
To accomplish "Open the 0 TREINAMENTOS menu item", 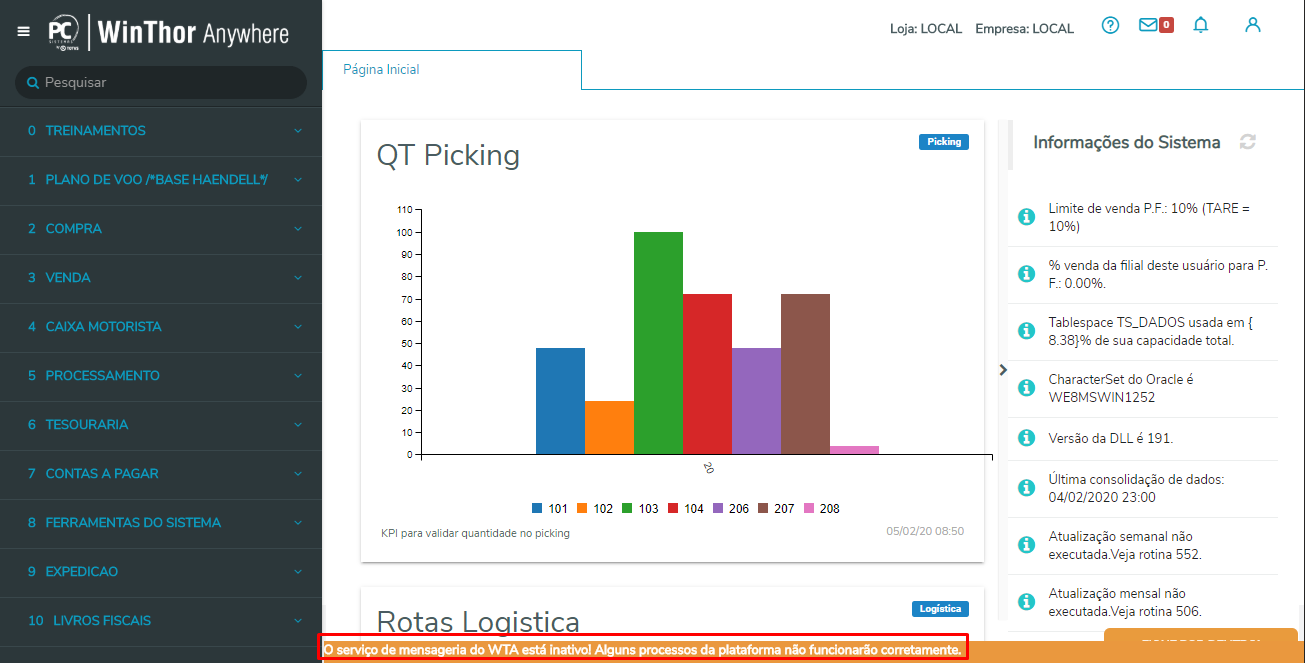I will 161,131.
